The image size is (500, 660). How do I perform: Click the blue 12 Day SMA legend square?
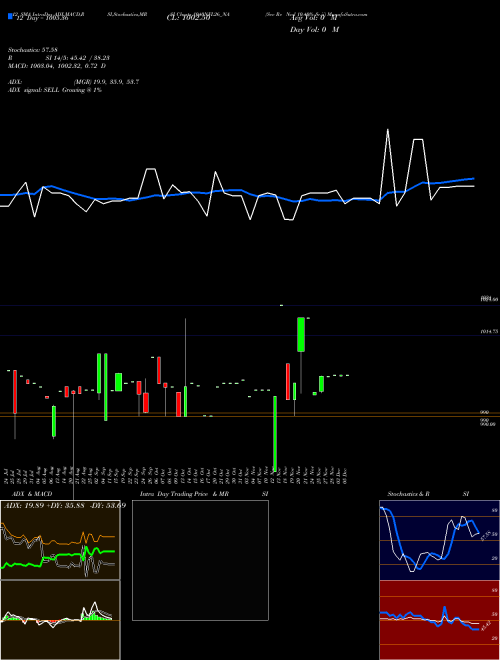click(x=10, y=17)
